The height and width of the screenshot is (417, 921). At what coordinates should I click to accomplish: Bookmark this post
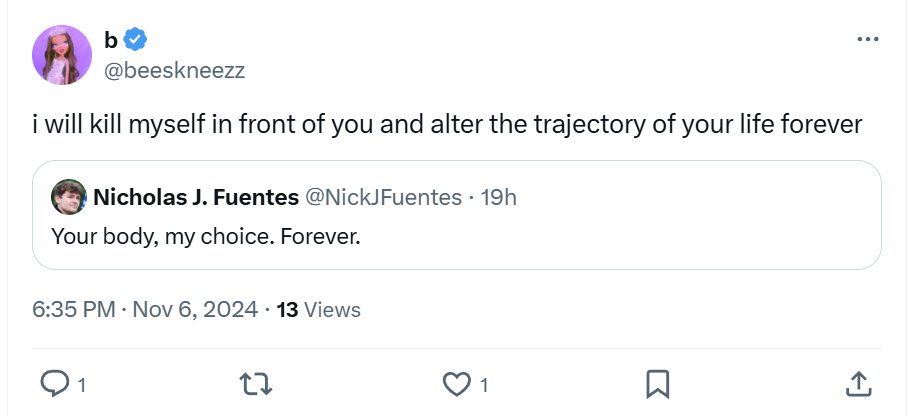point(657,383)
